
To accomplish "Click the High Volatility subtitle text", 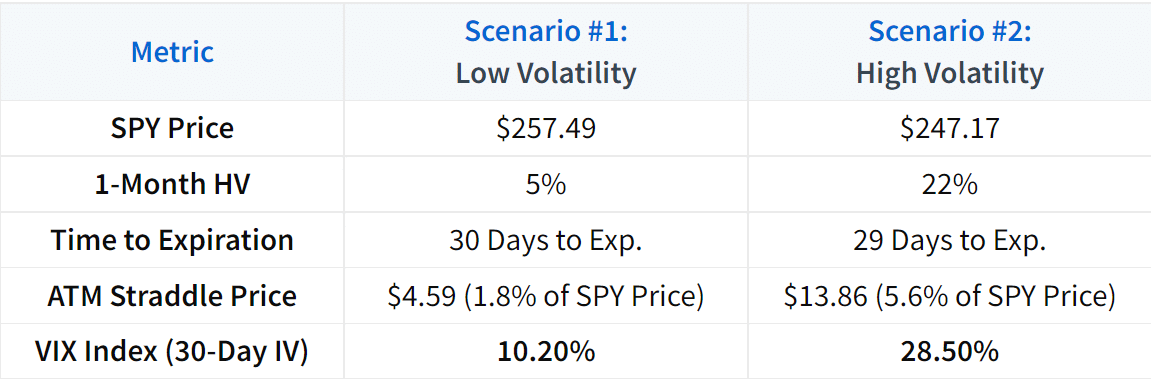I will tap(949, 73).
